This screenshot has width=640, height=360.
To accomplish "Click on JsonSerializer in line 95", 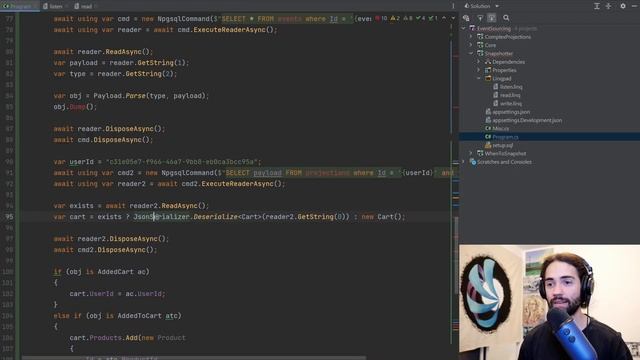I will [x=162, y=217].
